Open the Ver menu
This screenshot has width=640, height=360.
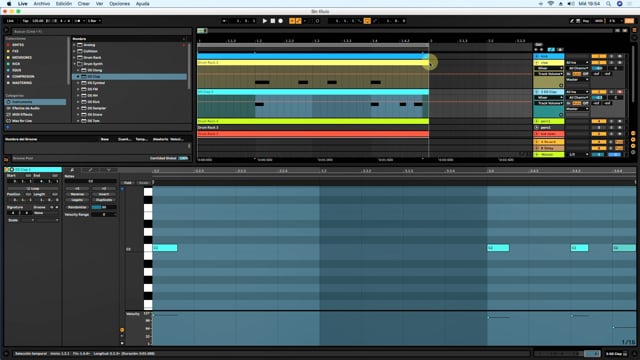(99, 4)
